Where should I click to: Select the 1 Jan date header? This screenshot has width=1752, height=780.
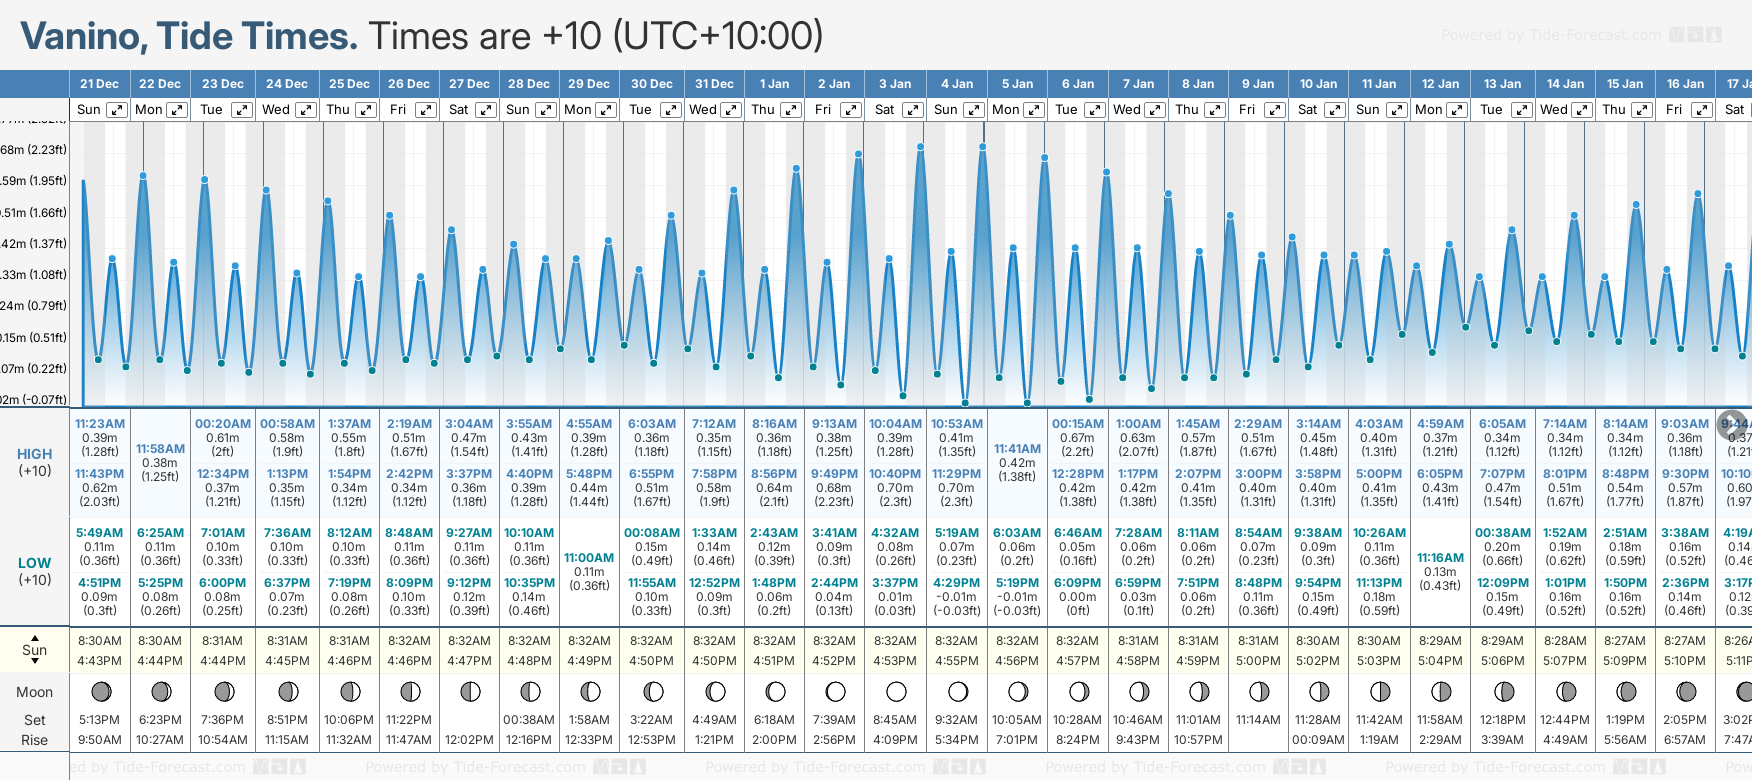(774, 84)
